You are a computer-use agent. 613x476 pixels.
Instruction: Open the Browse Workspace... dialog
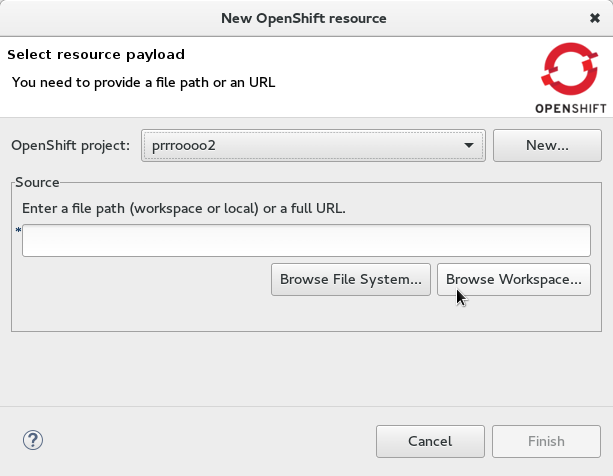pyautogui.click(x=513, y=280)
